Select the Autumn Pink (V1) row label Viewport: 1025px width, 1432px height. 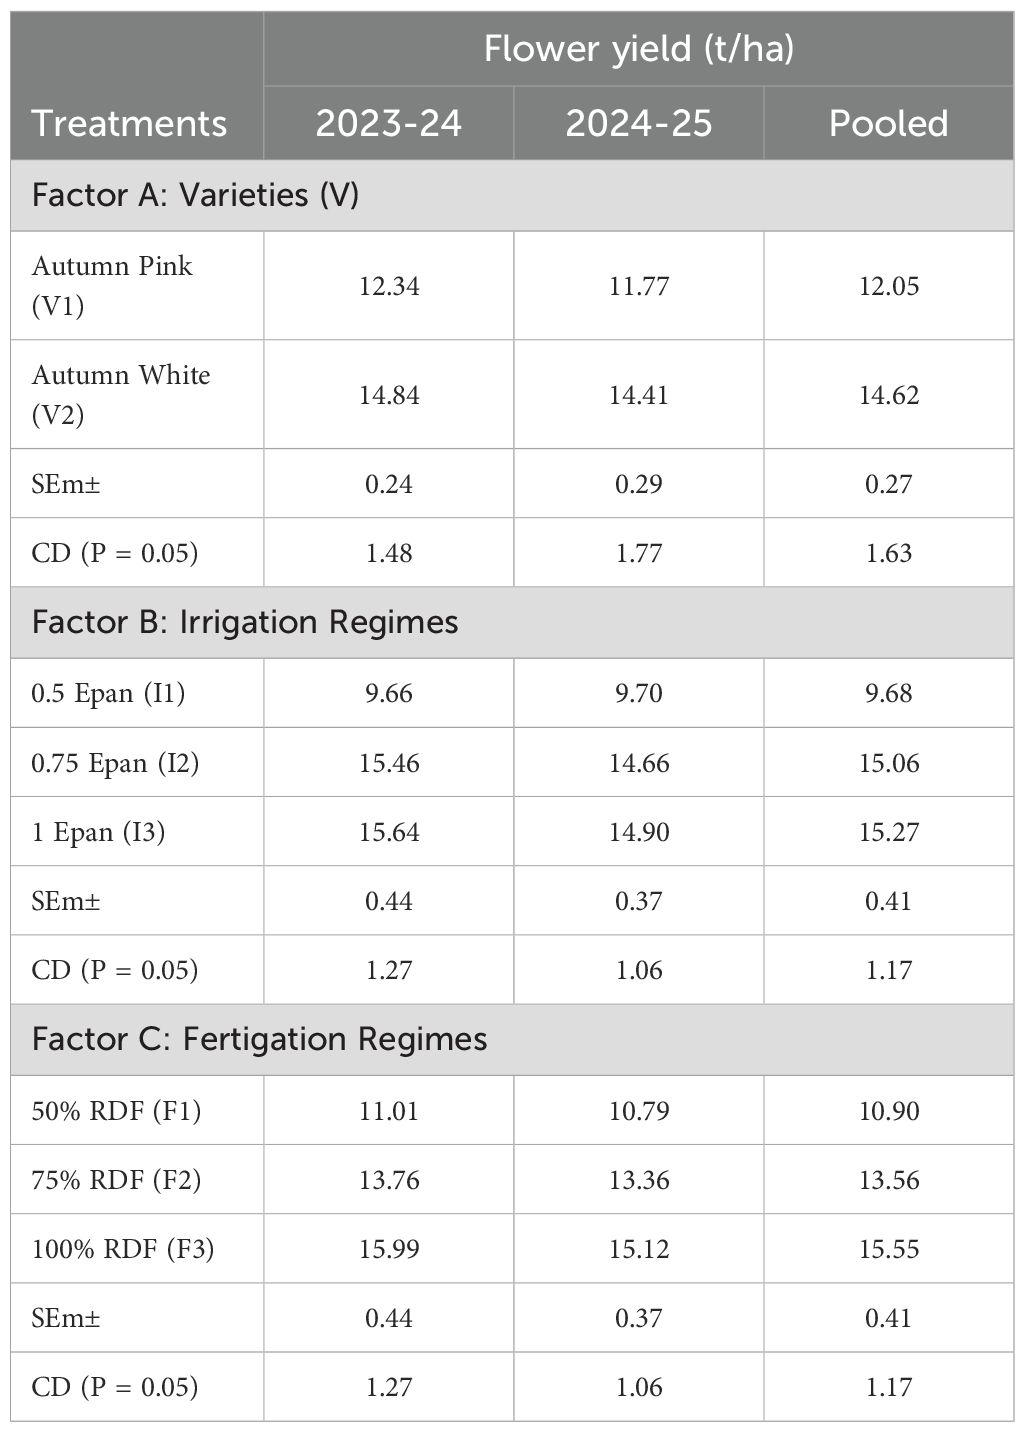pyautogui.click(x=112, y=286)
